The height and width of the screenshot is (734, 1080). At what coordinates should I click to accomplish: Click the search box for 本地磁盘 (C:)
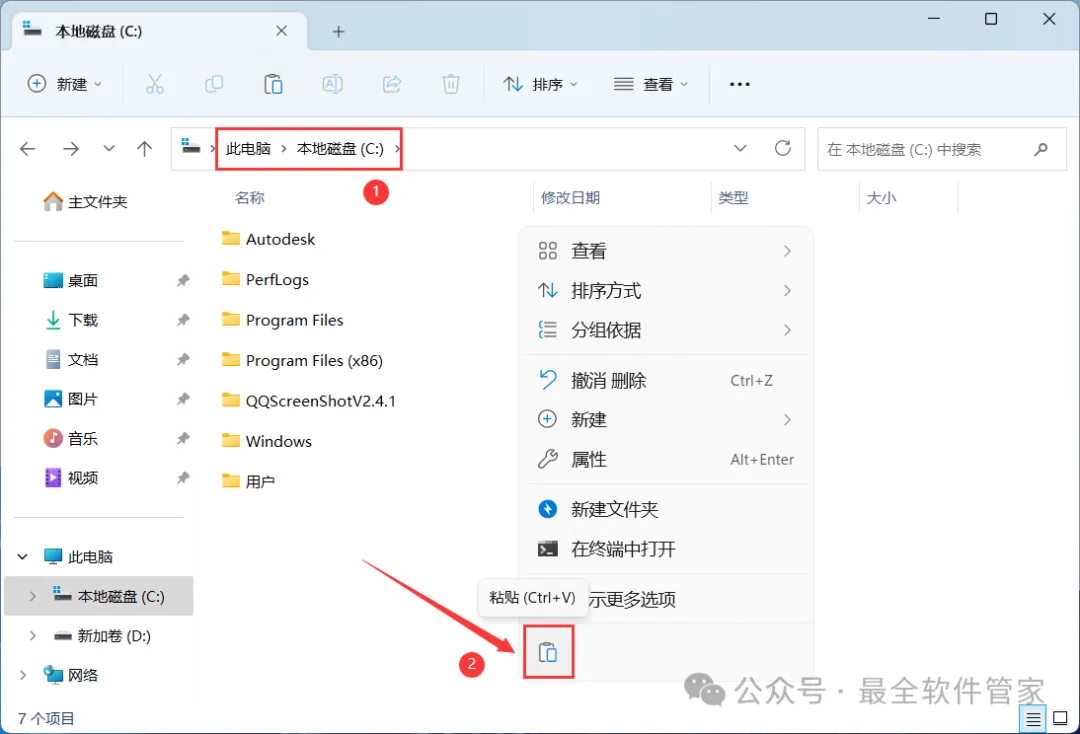pos(942,149)
